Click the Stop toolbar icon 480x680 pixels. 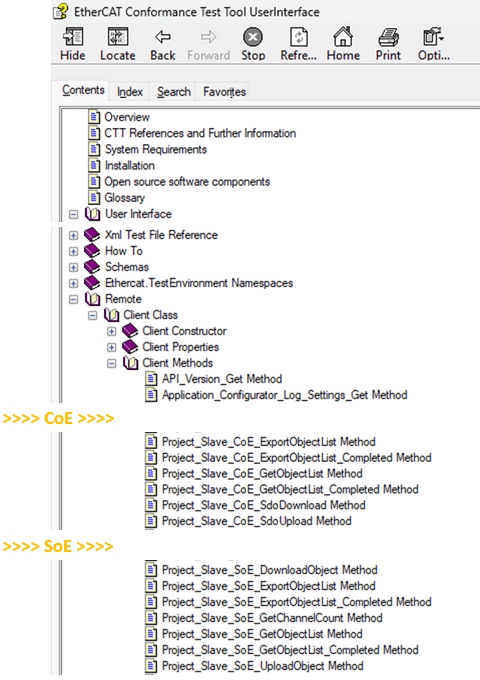[253, 37]
